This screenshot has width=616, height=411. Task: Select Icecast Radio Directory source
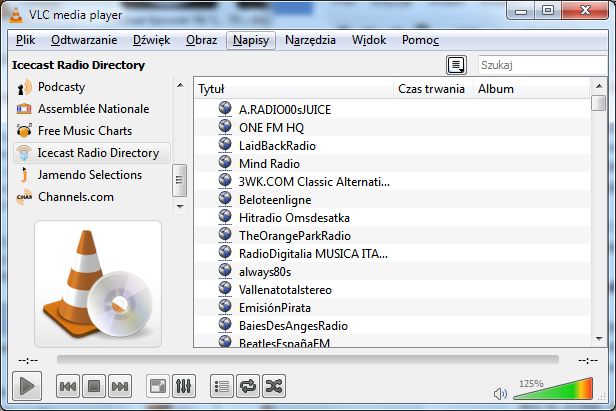(92, 153)
